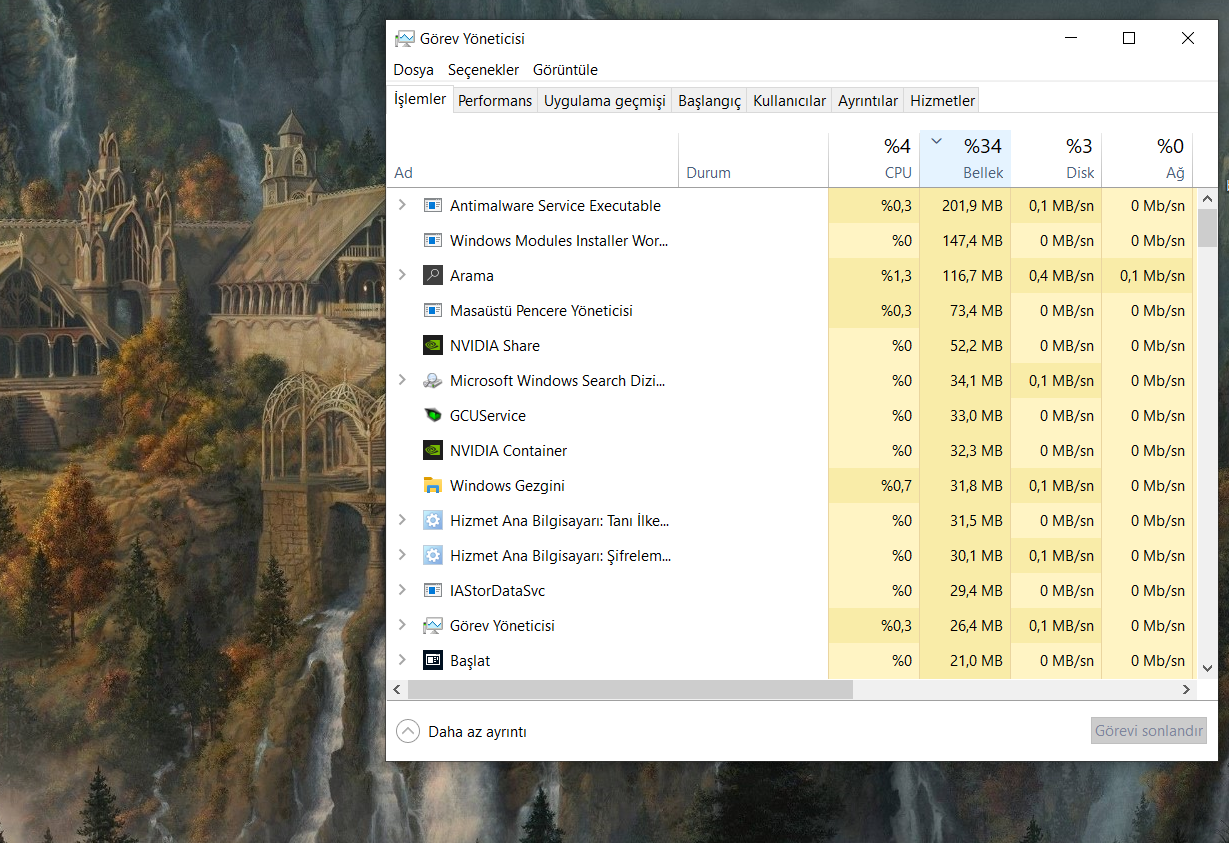Select the 21,0 MB memory cell

(x=965, y=661)
